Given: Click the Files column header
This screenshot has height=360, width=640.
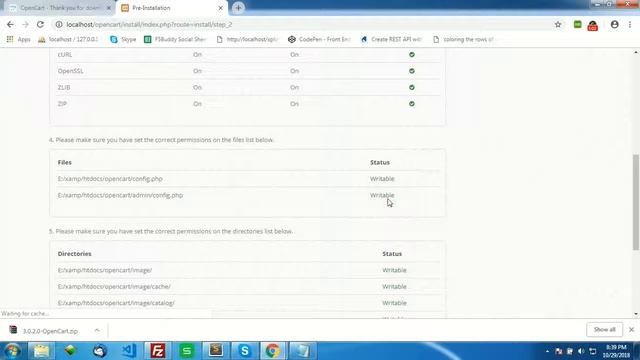Looking at the screenshot, I should 64,162.
